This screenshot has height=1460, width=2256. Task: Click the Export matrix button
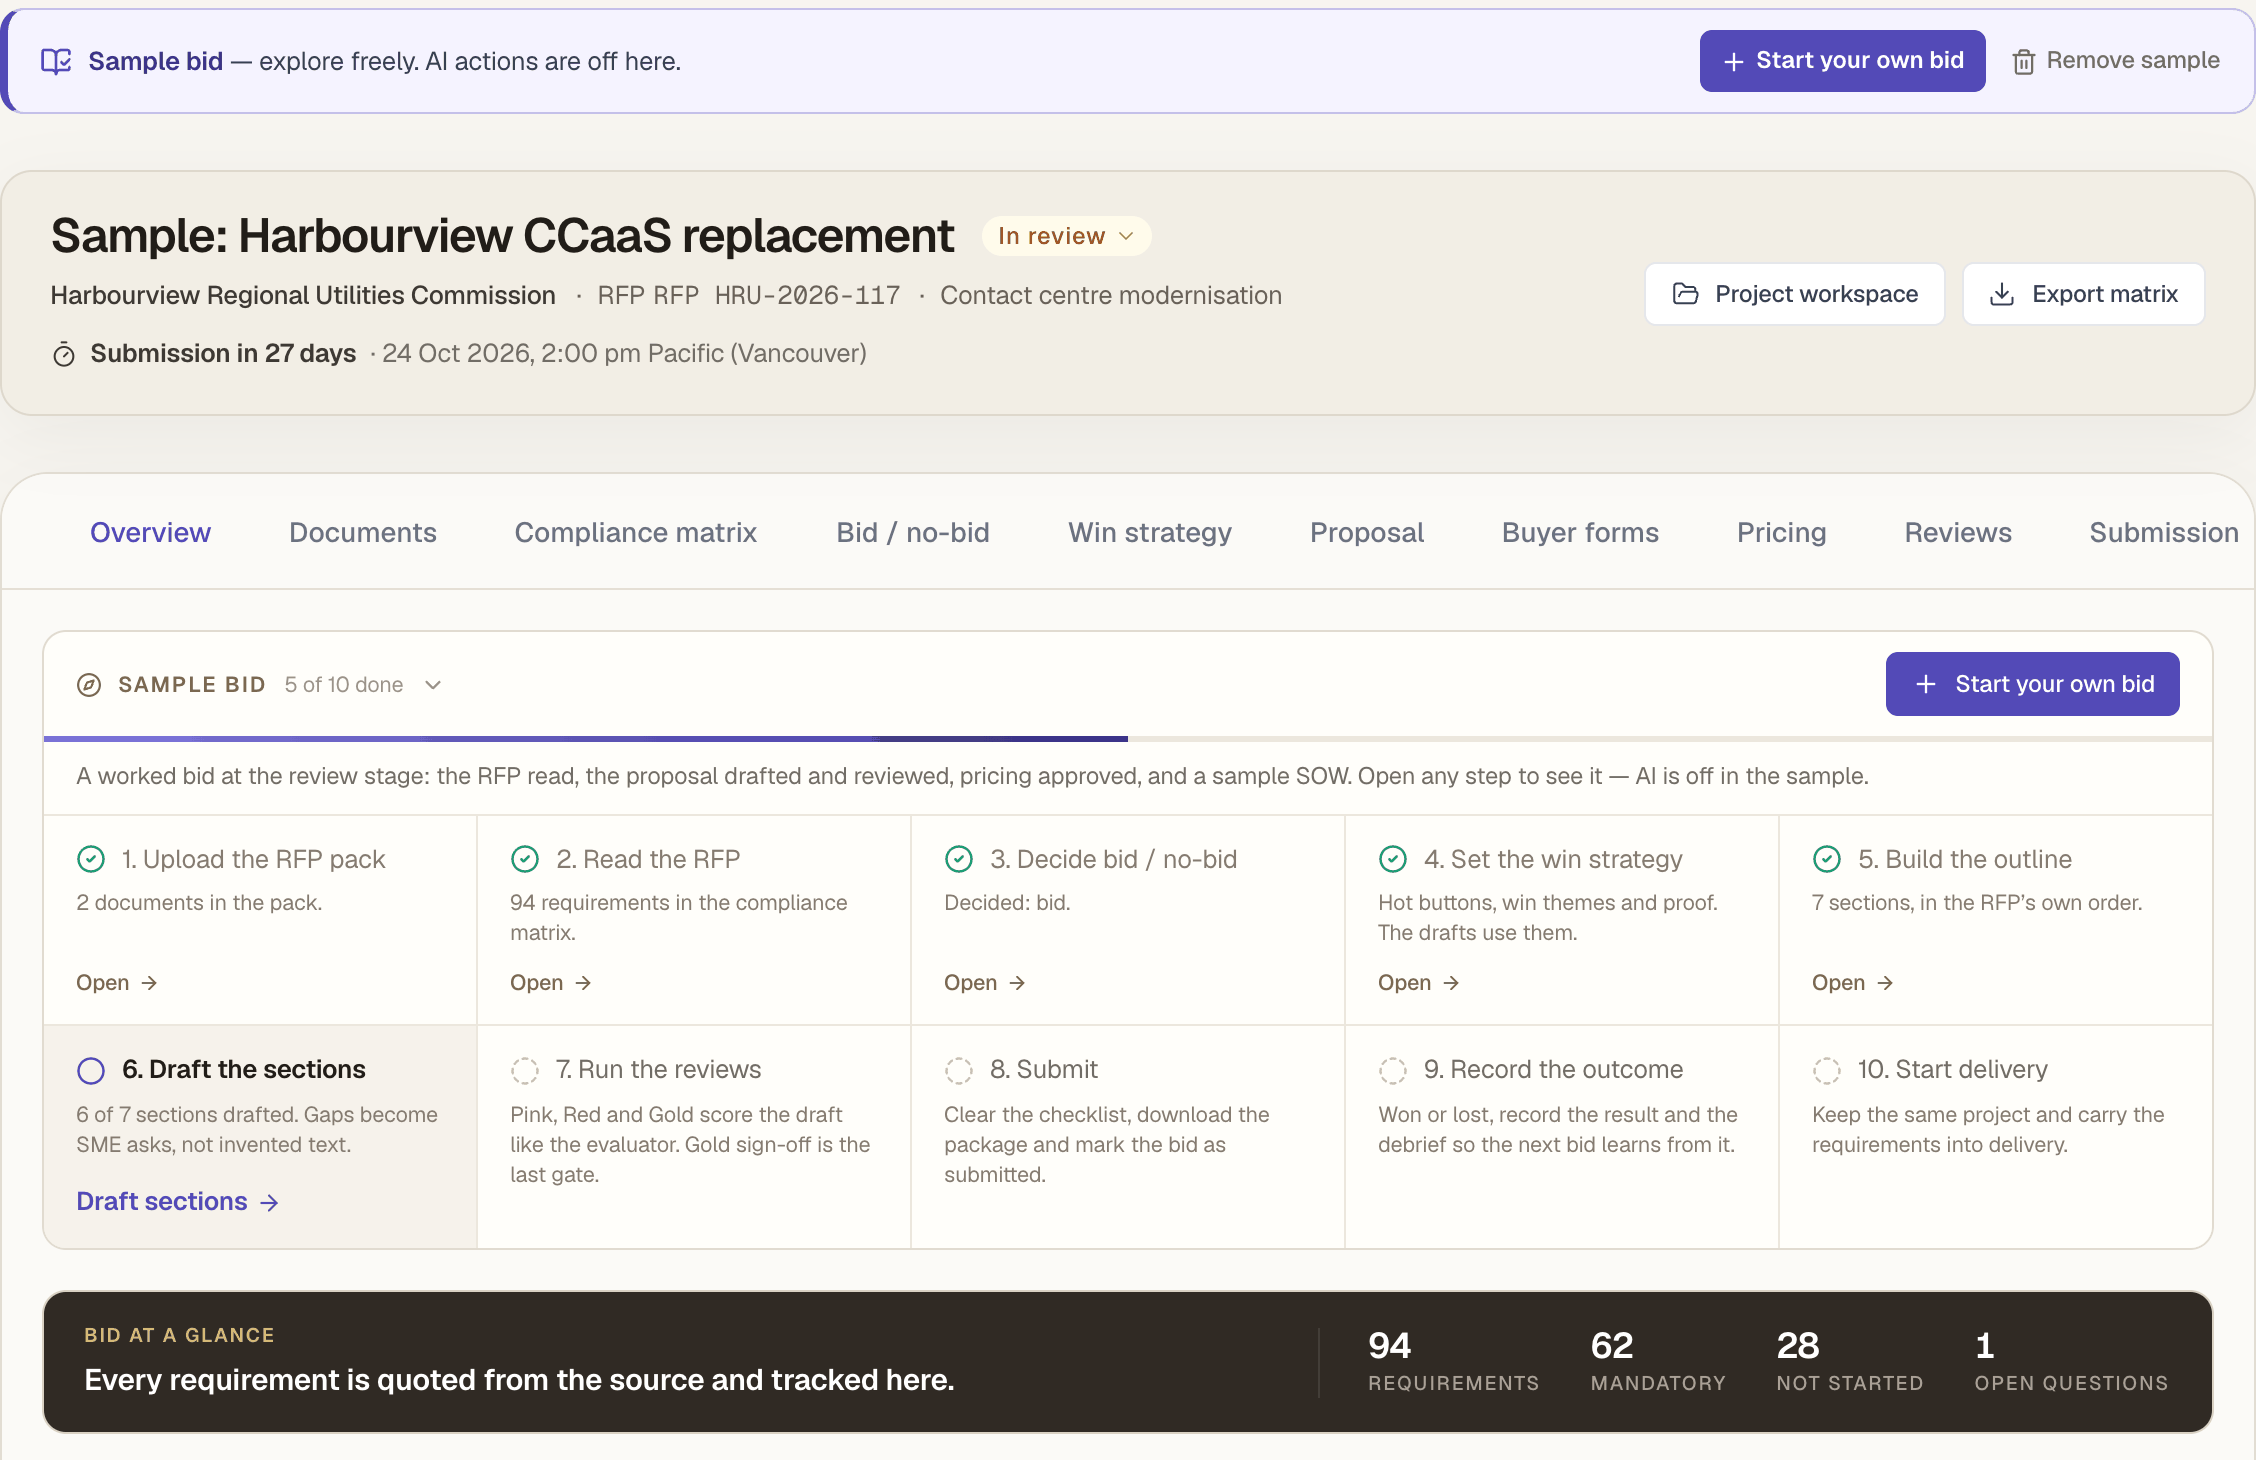point(2084,294)
